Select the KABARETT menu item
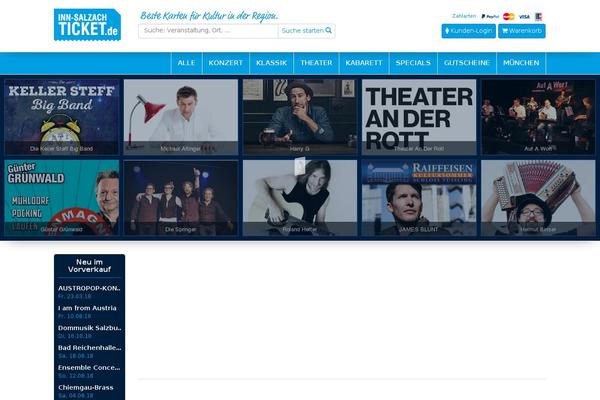The width and height of the screenshot is (600, 400). coord(364,63)
